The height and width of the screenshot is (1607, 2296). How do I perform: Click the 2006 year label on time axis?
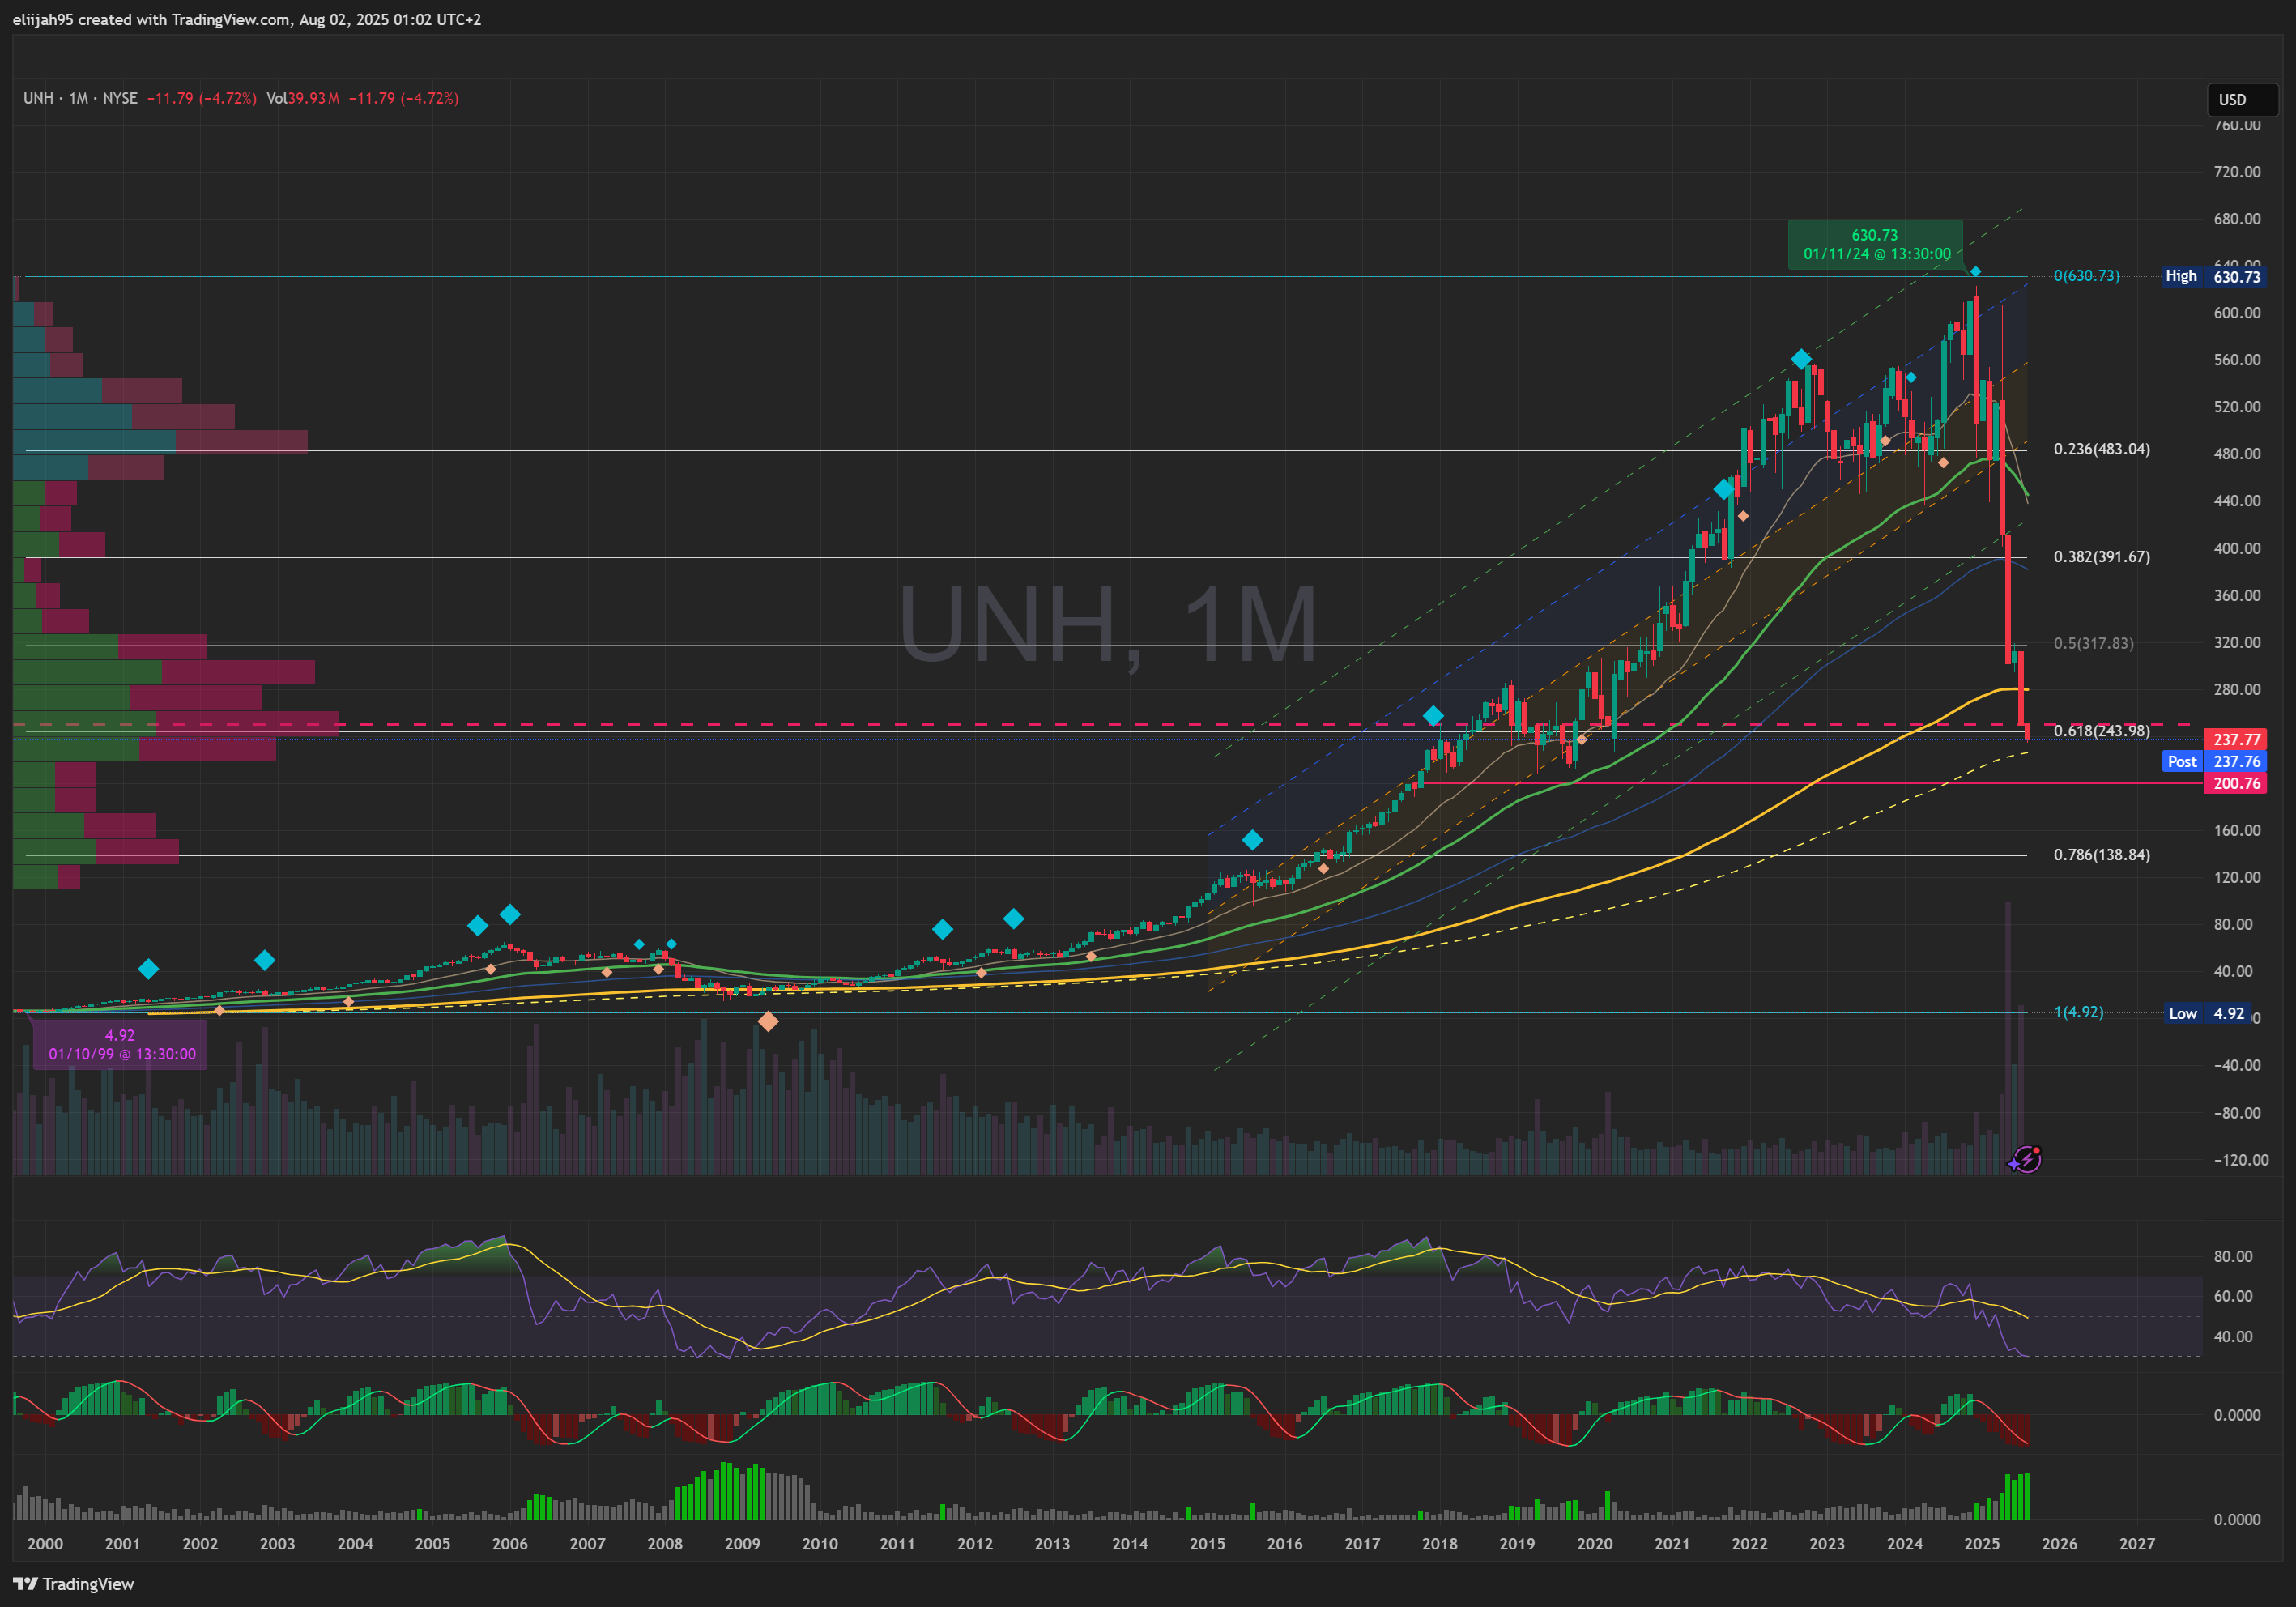(x=510, y=1543)
